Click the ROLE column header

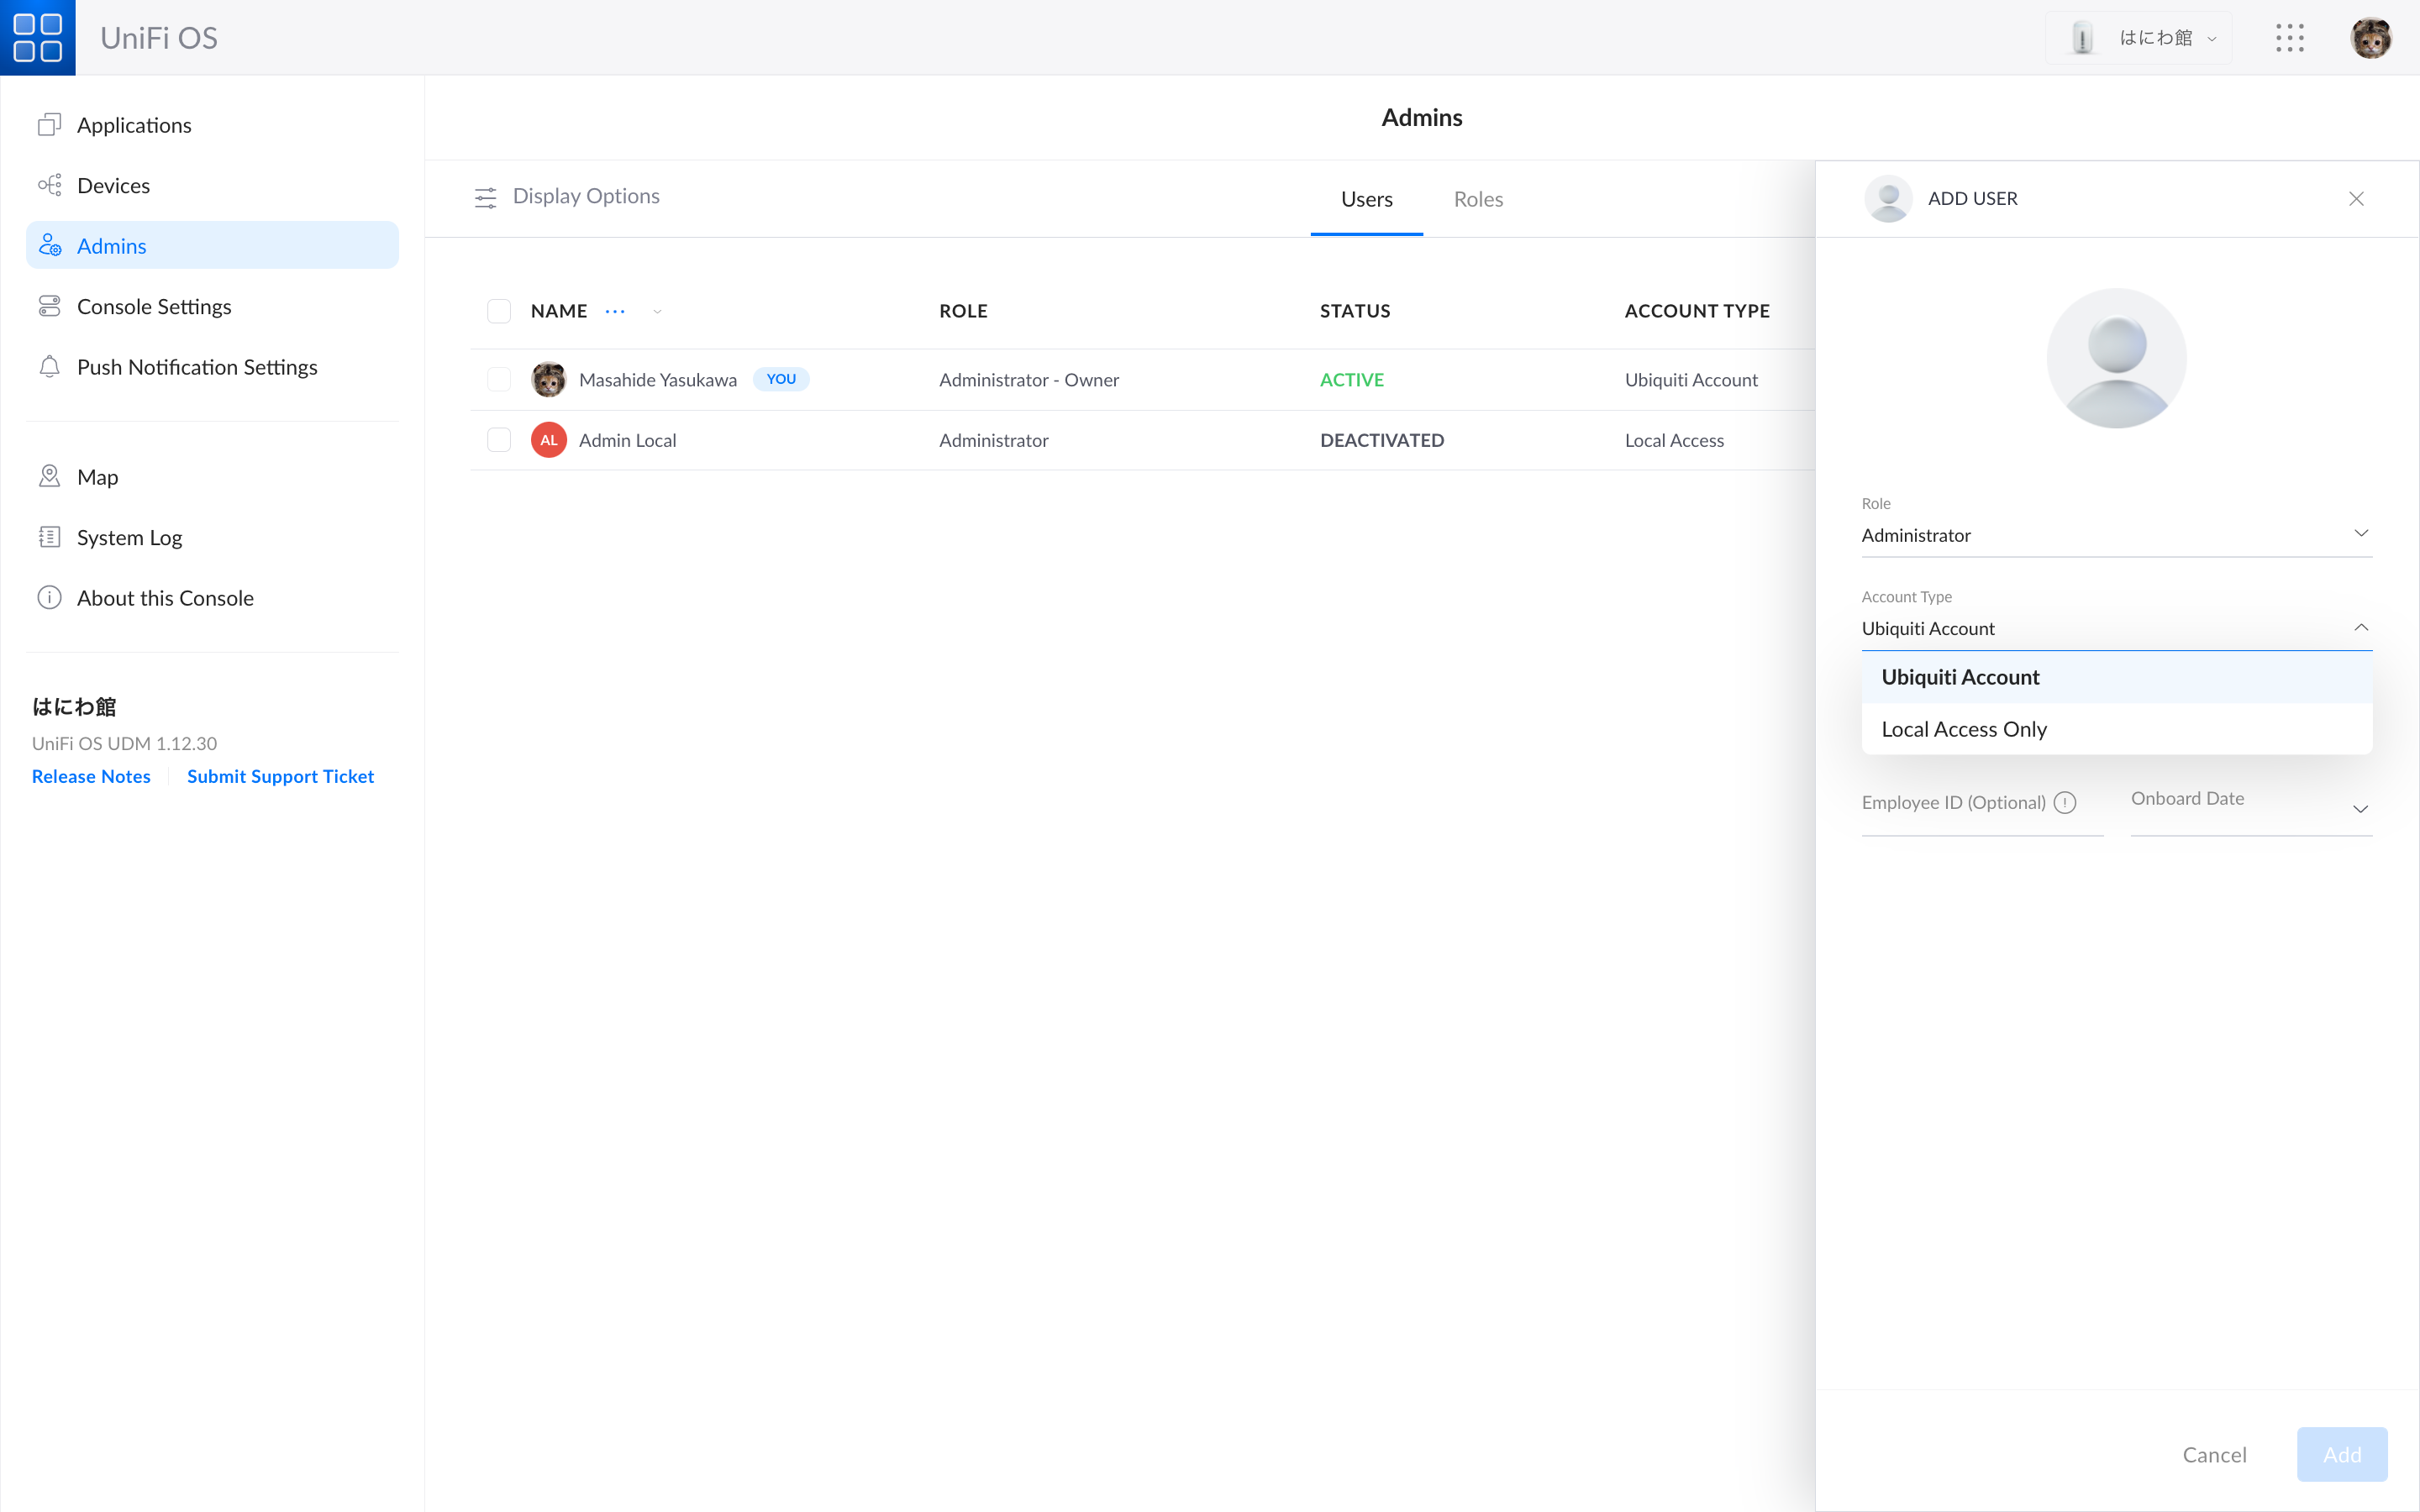pyautogui.click(x=963, y=311)
